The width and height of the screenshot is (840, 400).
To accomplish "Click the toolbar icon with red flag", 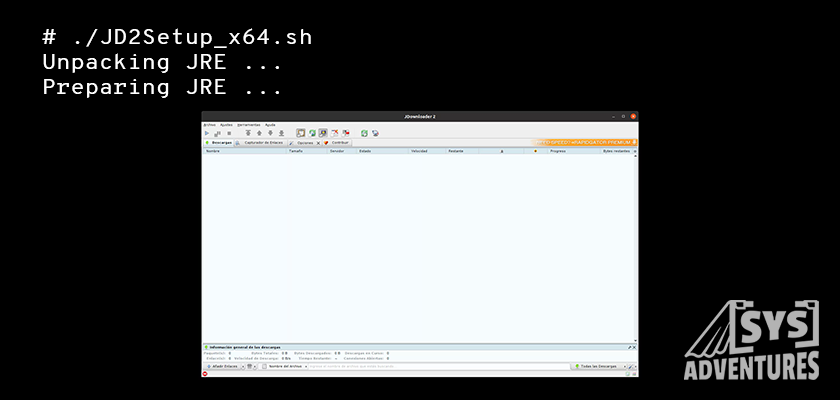I will (x=346, y=133).
